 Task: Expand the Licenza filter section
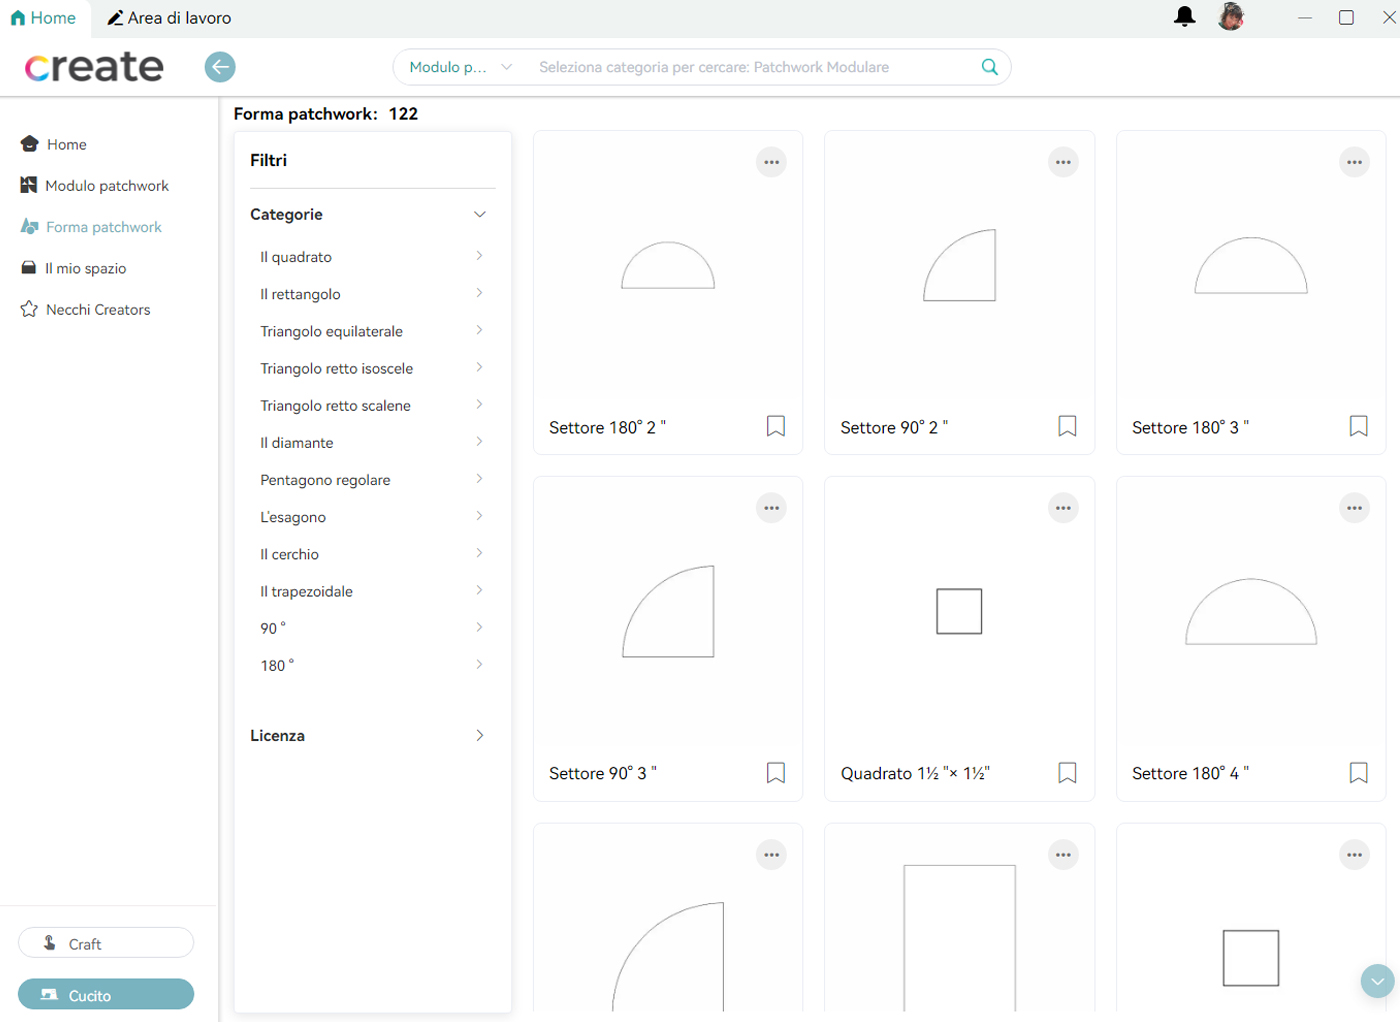(x=479, y=736)
